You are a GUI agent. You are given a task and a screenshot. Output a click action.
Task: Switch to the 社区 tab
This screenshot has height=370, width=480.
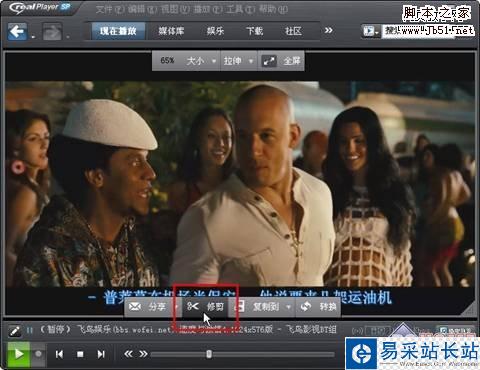tap(293, 31)
